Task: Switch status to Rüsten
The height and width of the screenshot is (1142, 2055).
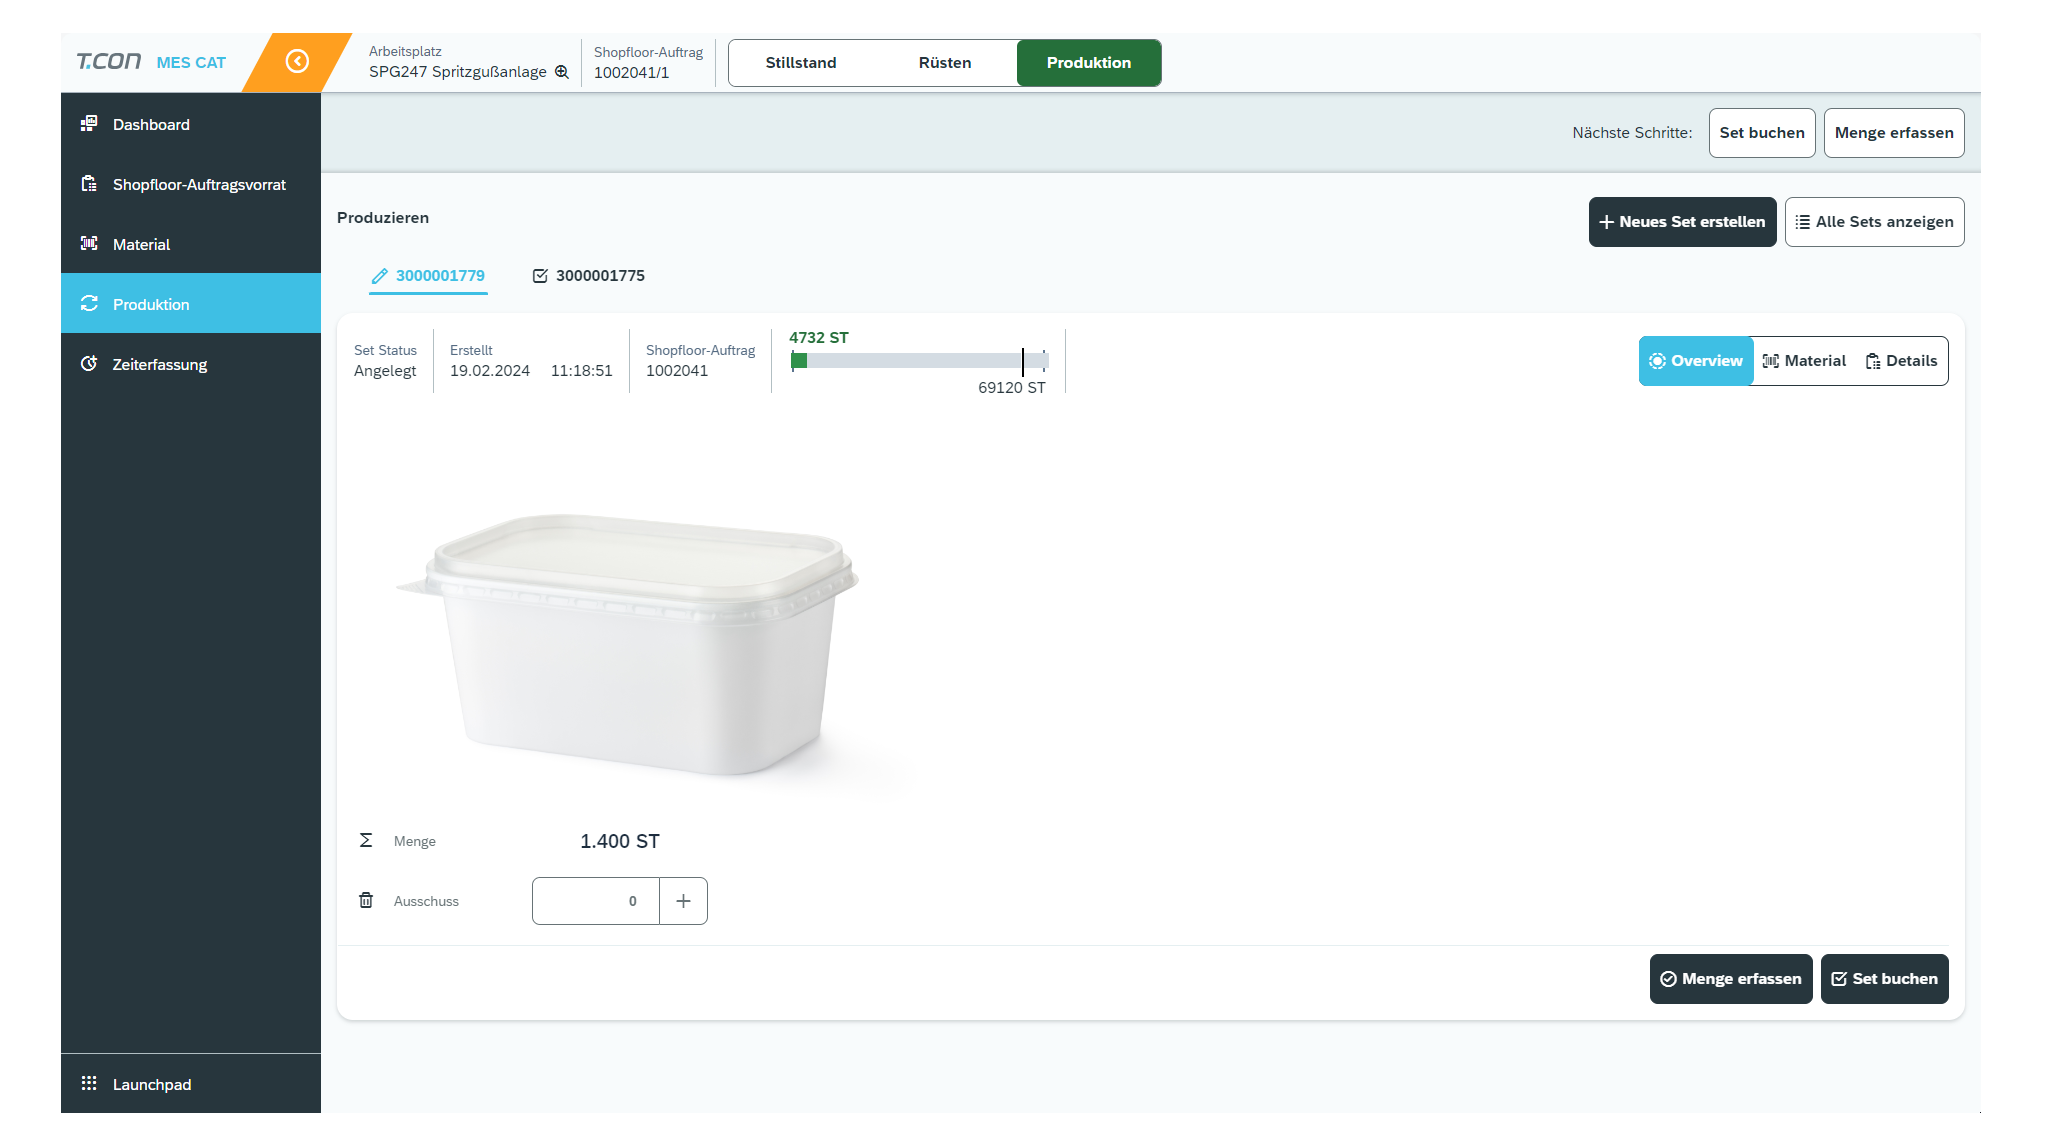Action: (945, 63)
